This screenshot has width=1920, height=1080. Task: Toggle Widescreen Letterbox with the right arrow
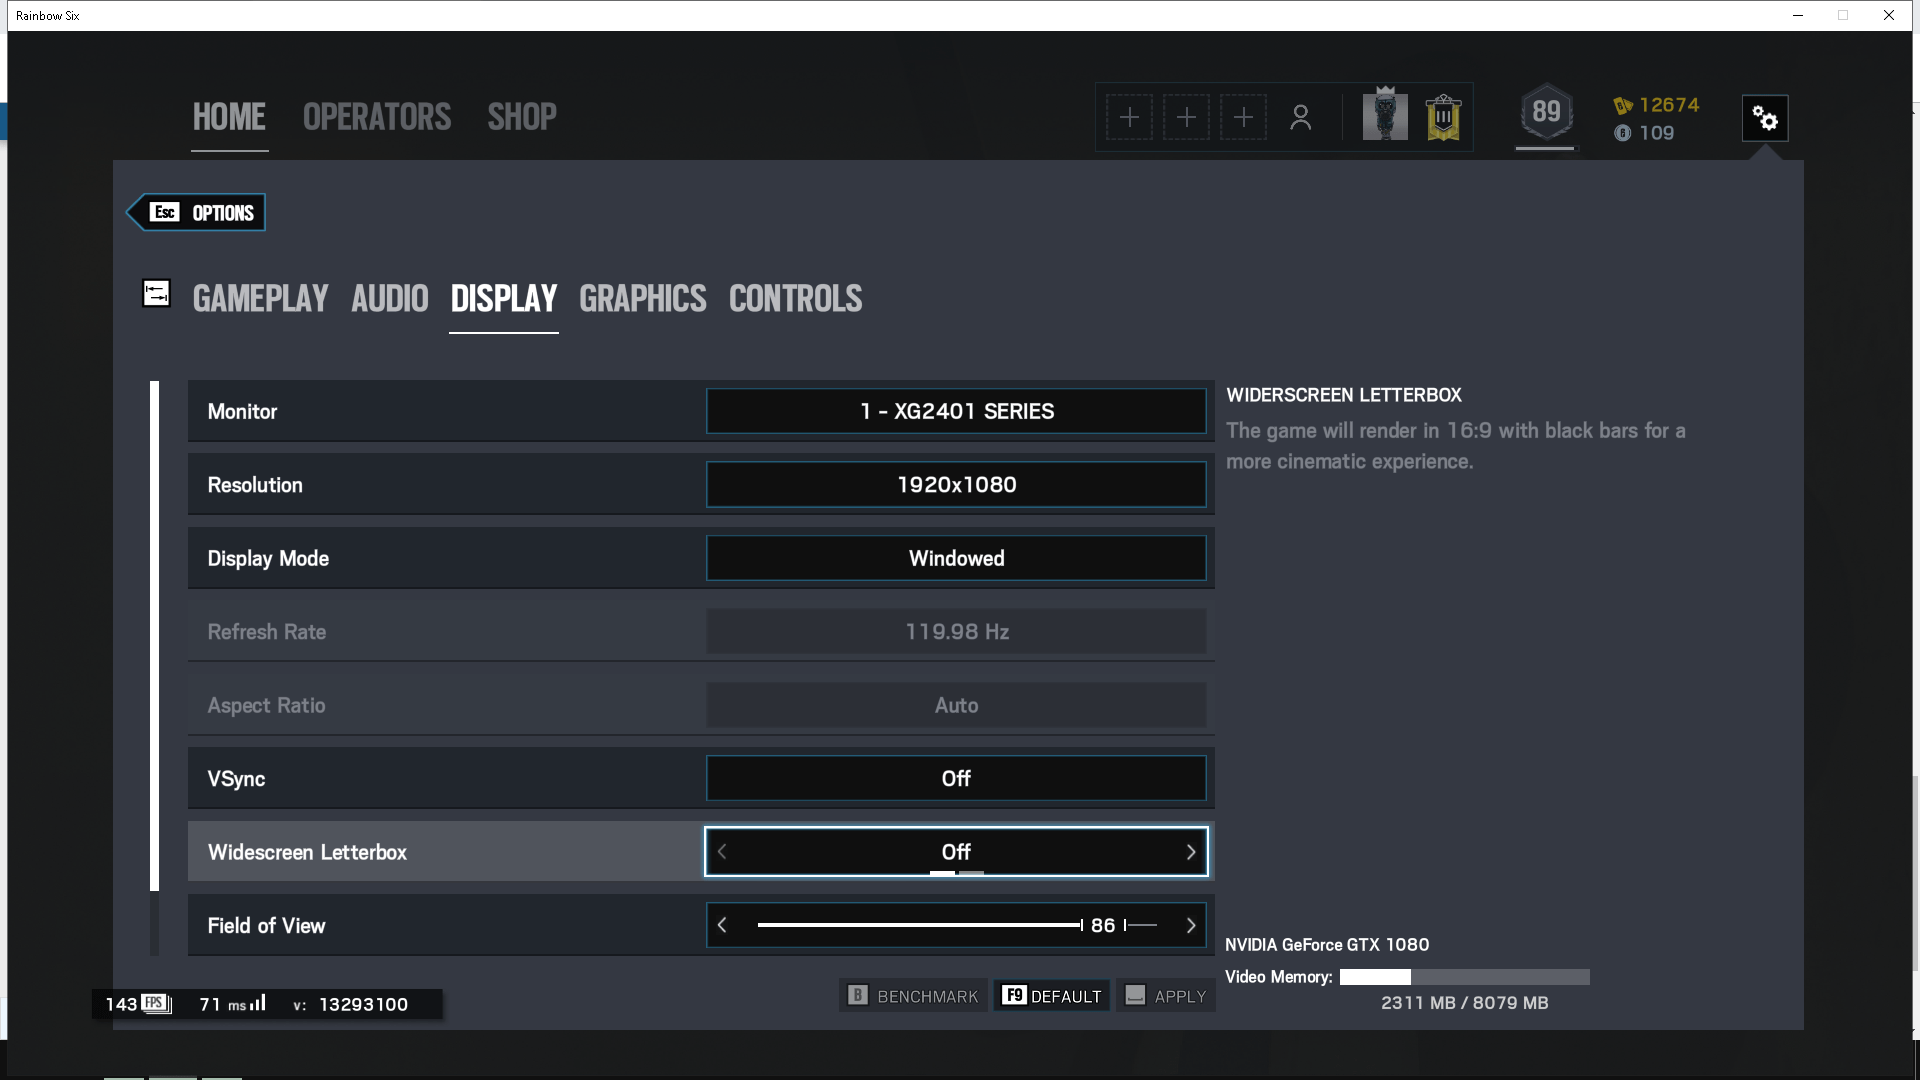click(1190, 852)
